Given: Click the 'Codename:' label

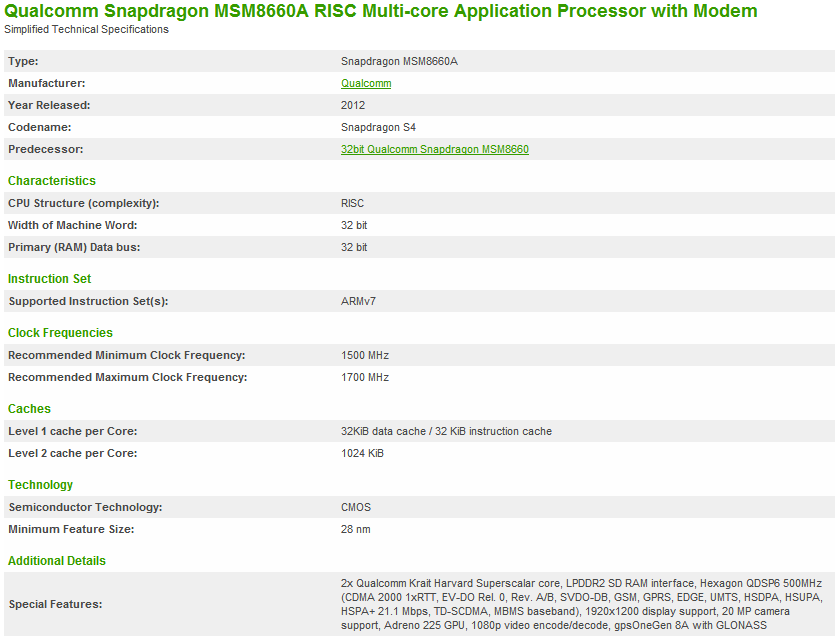Looking at the screenshot, I should 39,127.
